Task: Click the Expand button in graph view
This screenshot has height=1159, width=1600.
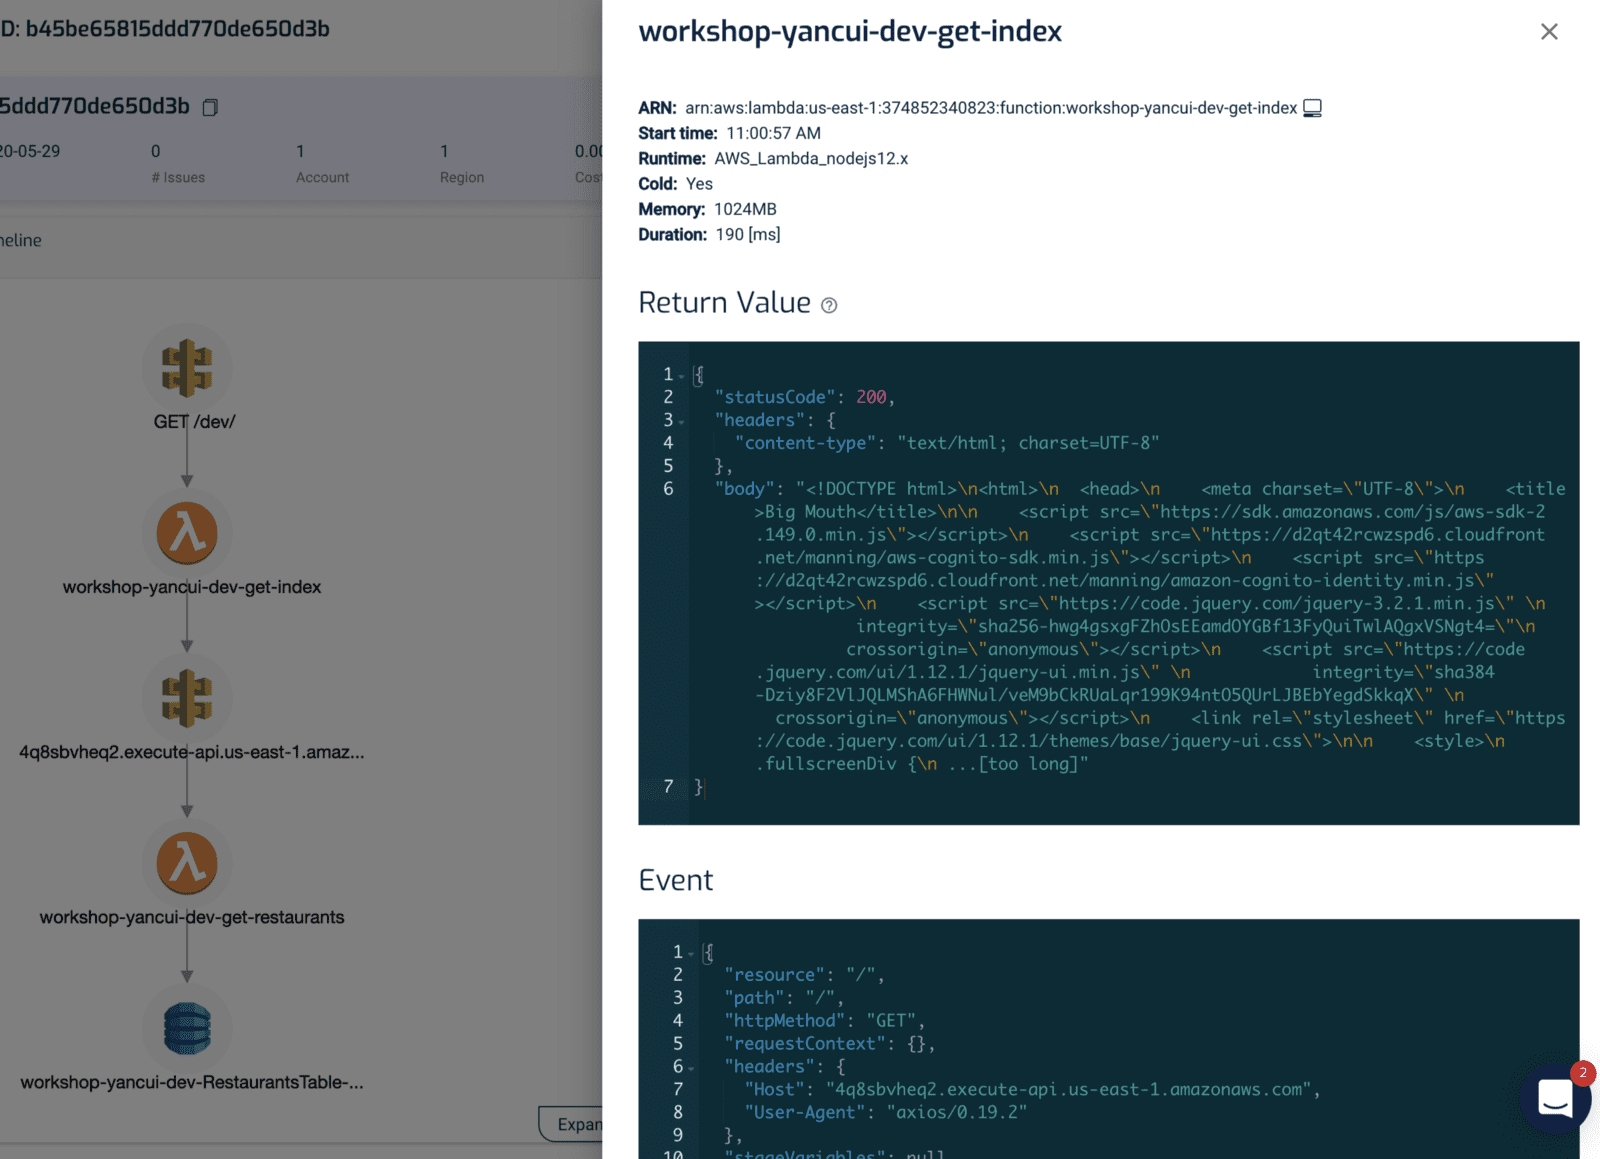Action: (571, 1124)
